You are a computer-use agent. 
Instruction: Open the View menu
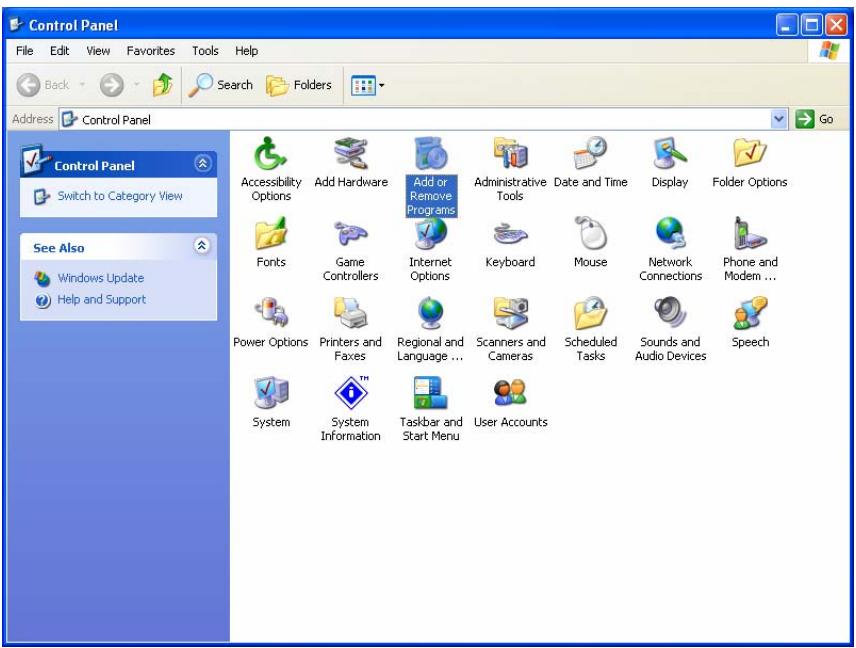98,51
